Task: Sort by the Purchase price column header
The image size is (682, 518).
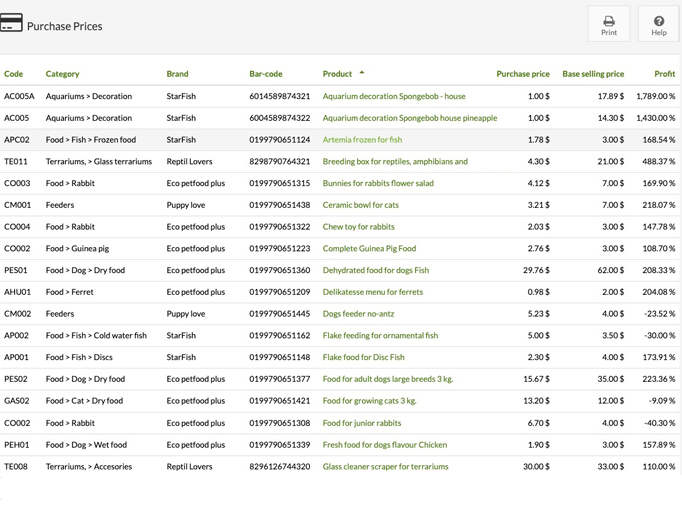Action: [523, 74]
